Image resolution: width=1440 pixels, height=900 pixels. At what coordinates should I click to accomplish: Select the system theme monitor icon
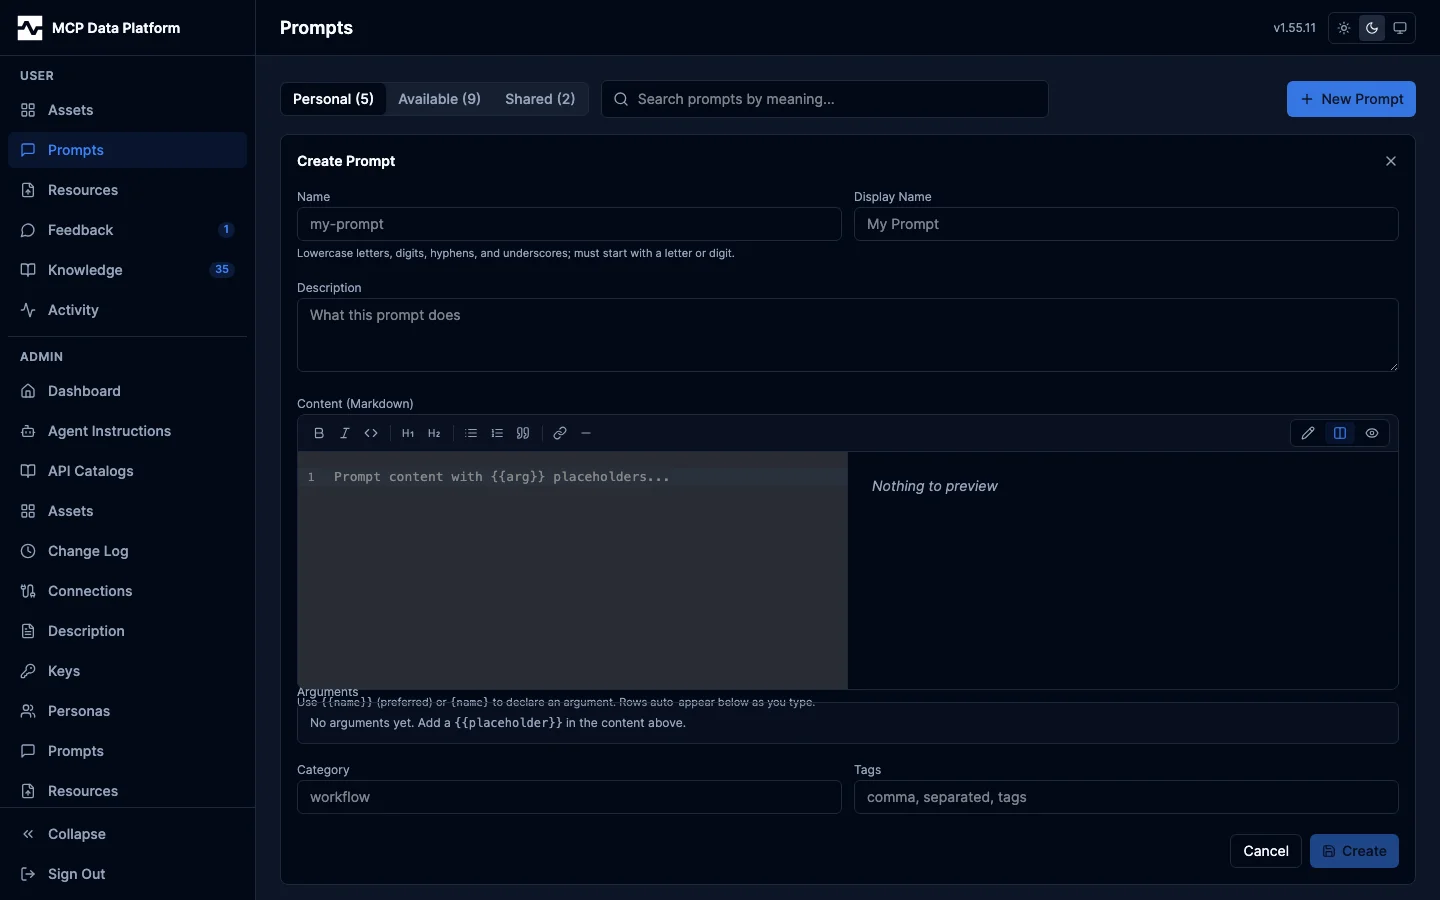[x=1400, y=28]
